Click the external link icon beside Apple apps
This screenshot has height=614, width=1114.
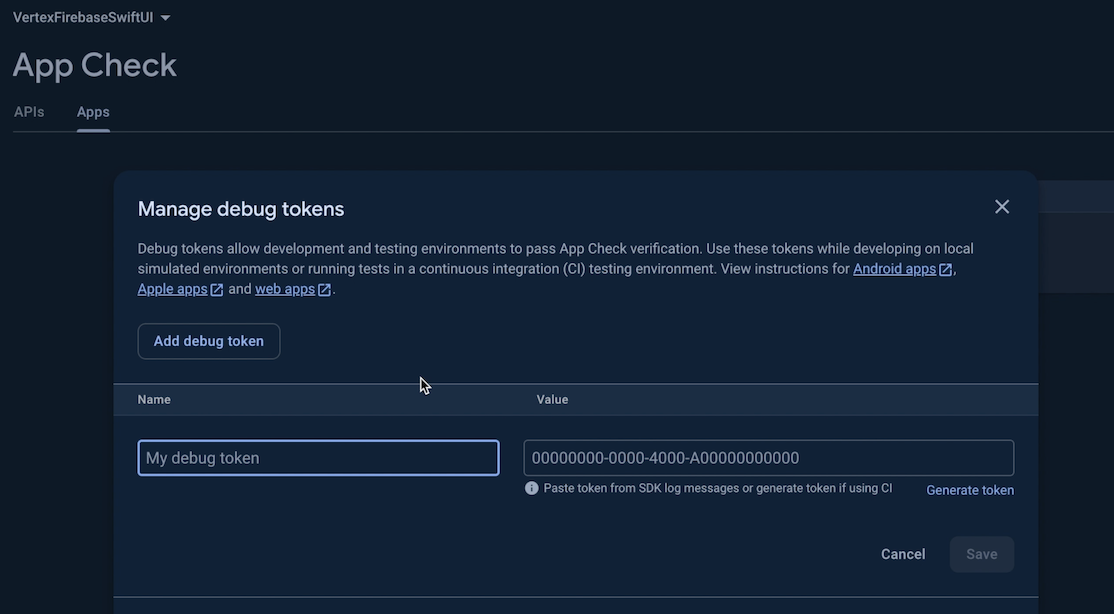[217, 290]
